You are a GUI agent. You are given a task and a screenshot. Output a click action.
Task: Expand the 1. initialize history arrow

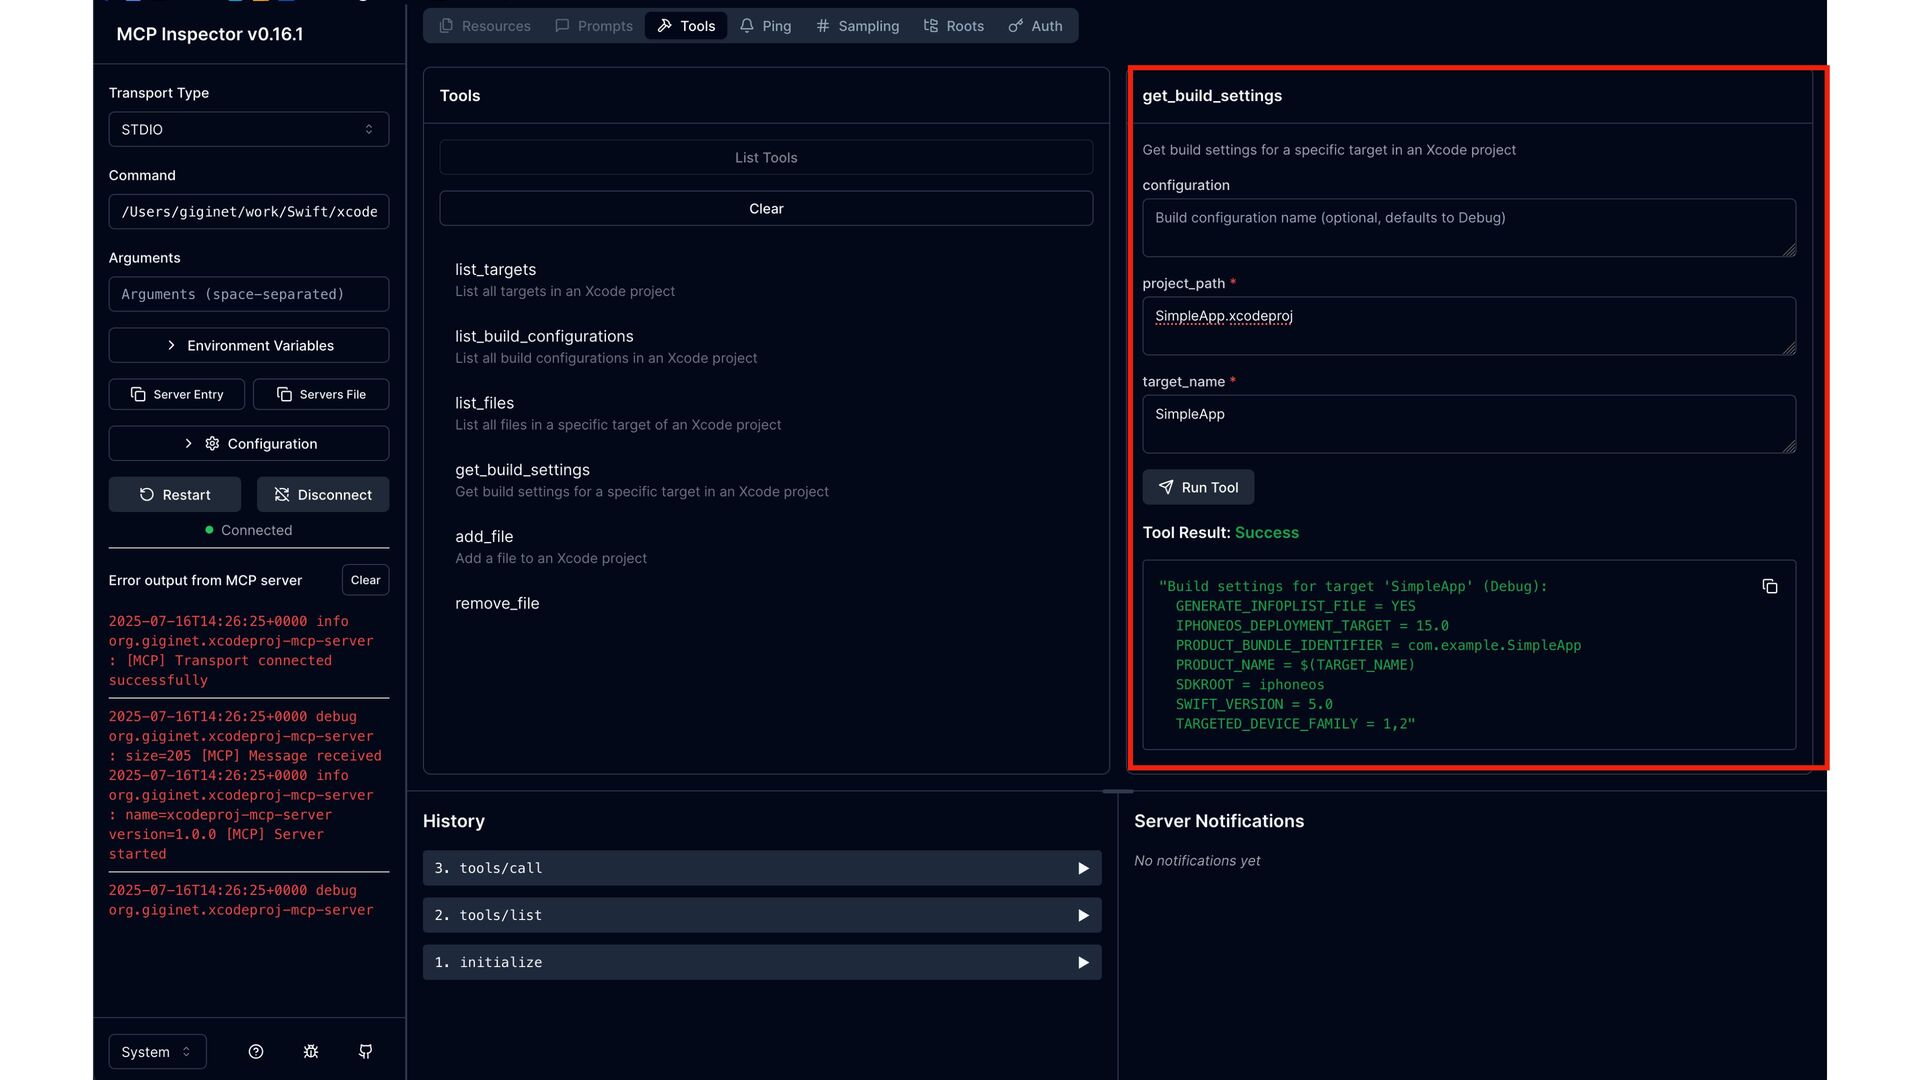pyautogui.click(x=1083, y=962)
